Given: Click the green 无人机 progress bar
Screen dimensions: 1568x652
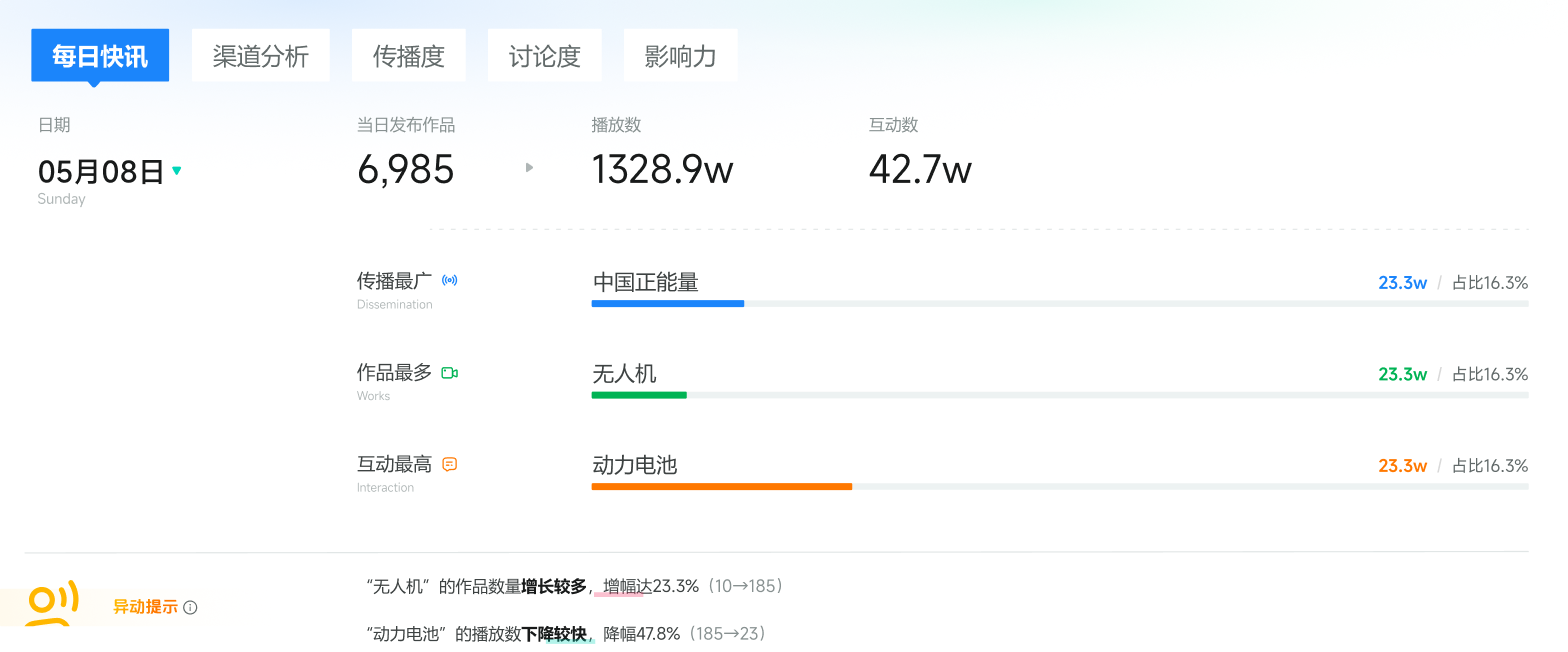Looking at the screenshot, I should pos(639,395).
